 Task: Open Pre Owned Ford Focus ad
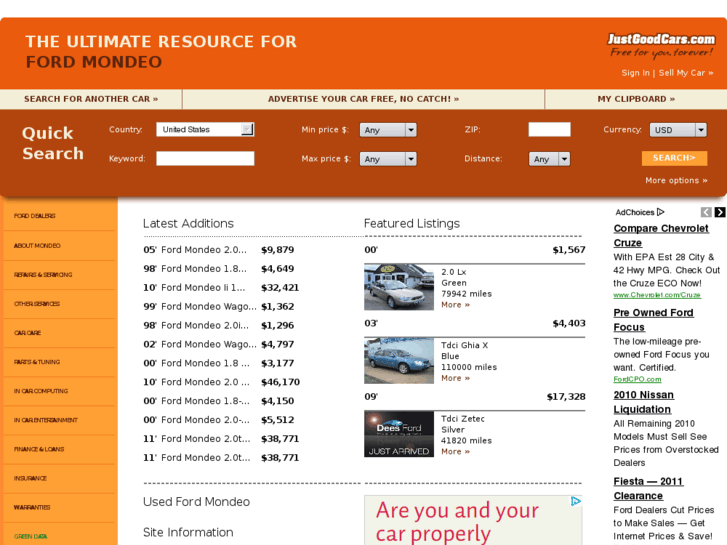click(x=653, y=320)
